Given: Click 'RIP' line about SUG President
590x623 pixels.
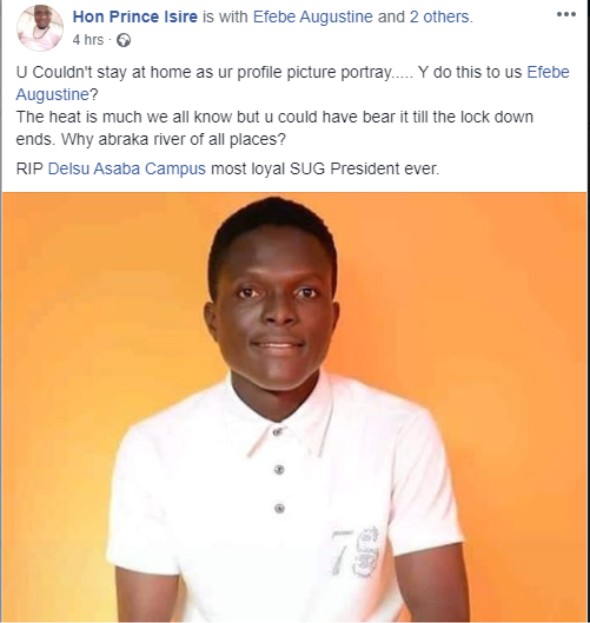Looking at the screenshot, I should click(x=228, y=169).
